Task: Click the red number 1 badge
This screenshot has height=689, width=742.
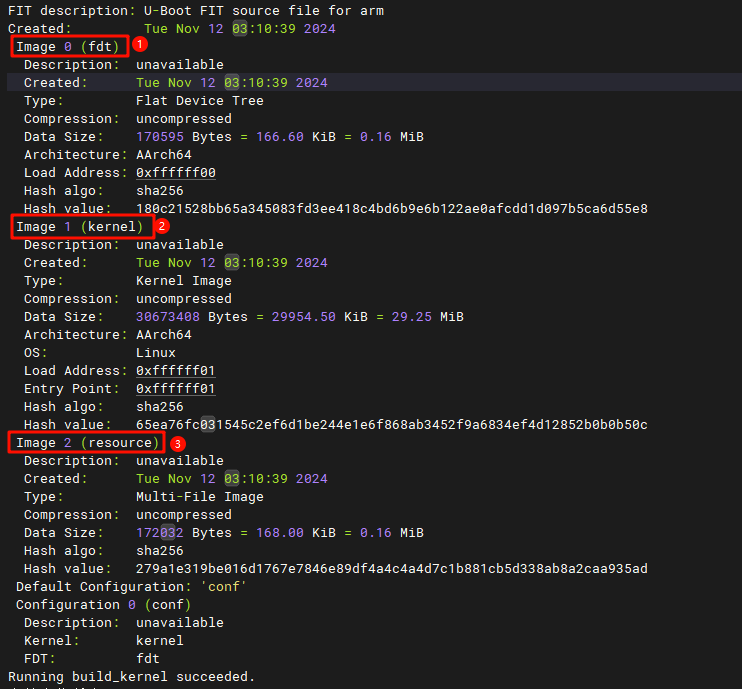Action: point(140,45)
